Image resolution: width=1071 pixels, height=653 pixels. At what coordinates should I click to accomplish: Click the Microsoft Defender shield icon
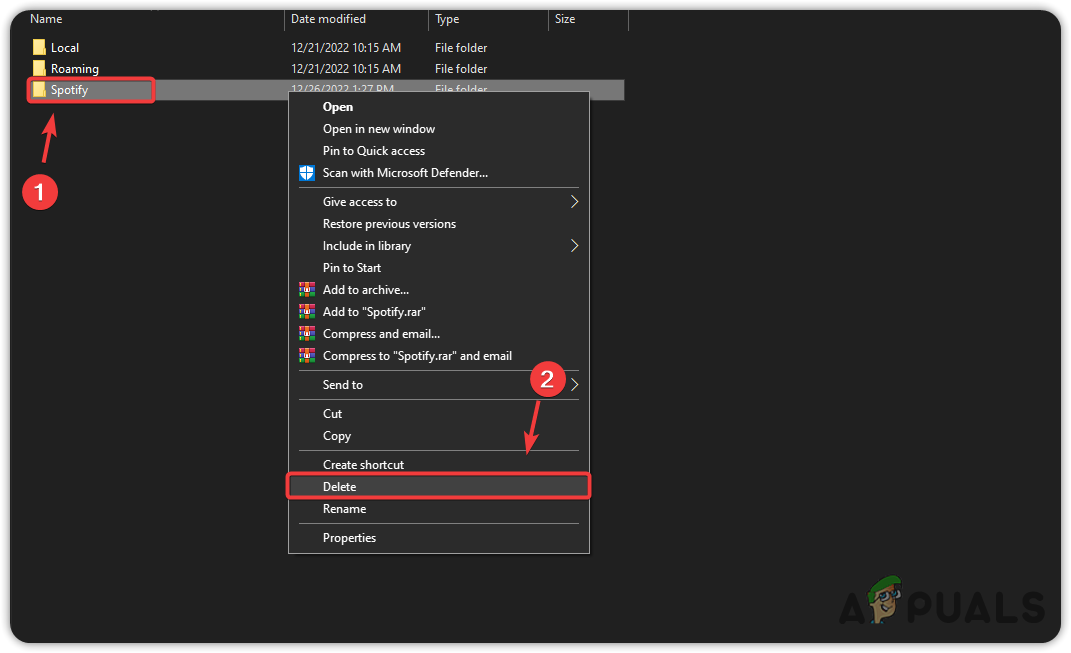(x=307, y=173)
